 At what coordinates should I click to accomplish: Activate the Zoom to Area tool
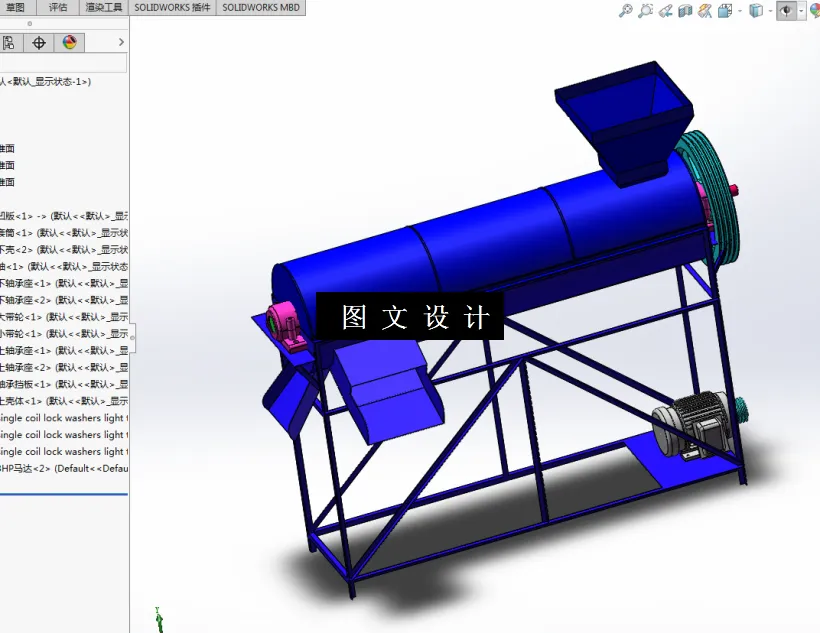coord(646,11)
